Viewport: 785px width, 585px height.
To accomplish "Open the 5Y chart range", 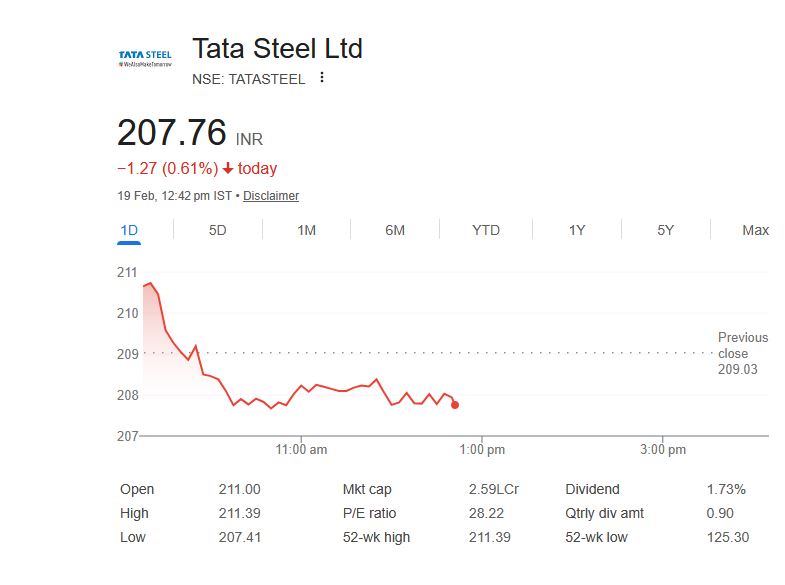I will click(x=665, y=230).
